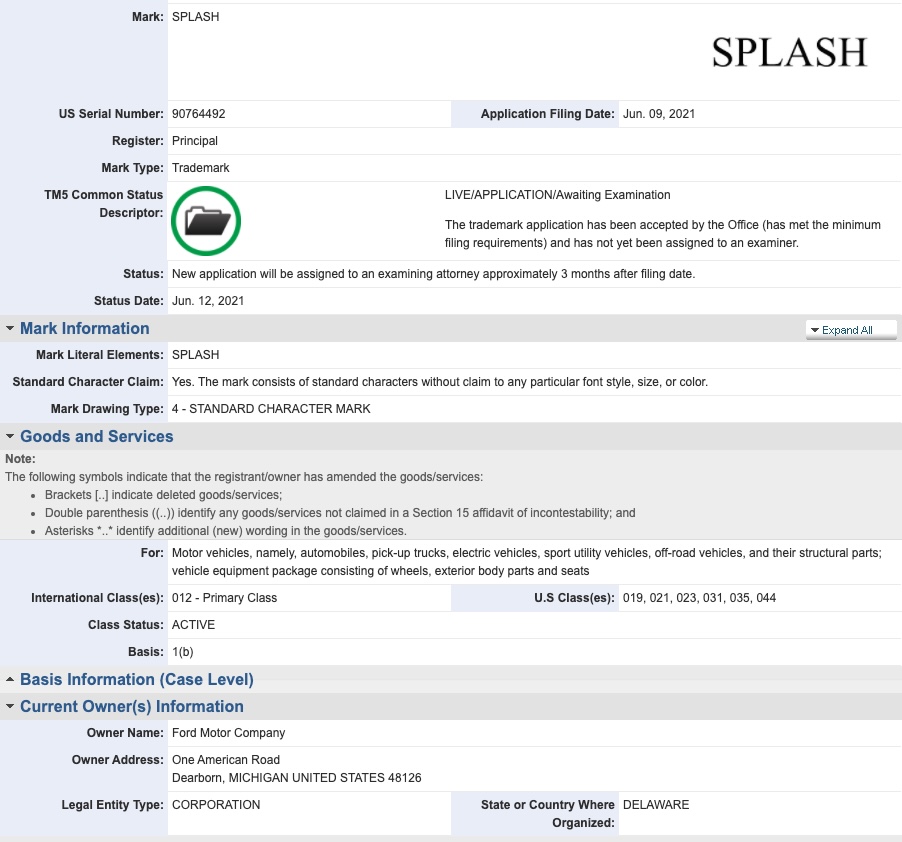The height and width of the screenshot is (842, 902).
Task: Click the Motor vehicles goods description
Action: (x=526, y=562)
